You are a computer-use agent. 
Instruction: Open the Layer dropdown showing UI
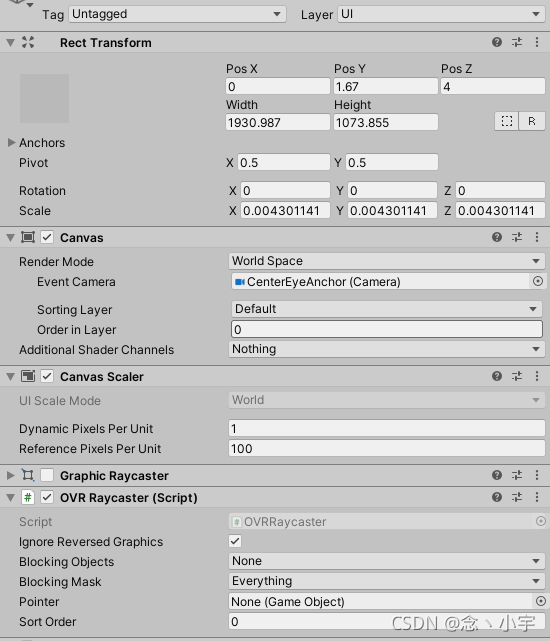tap(441, 14)
